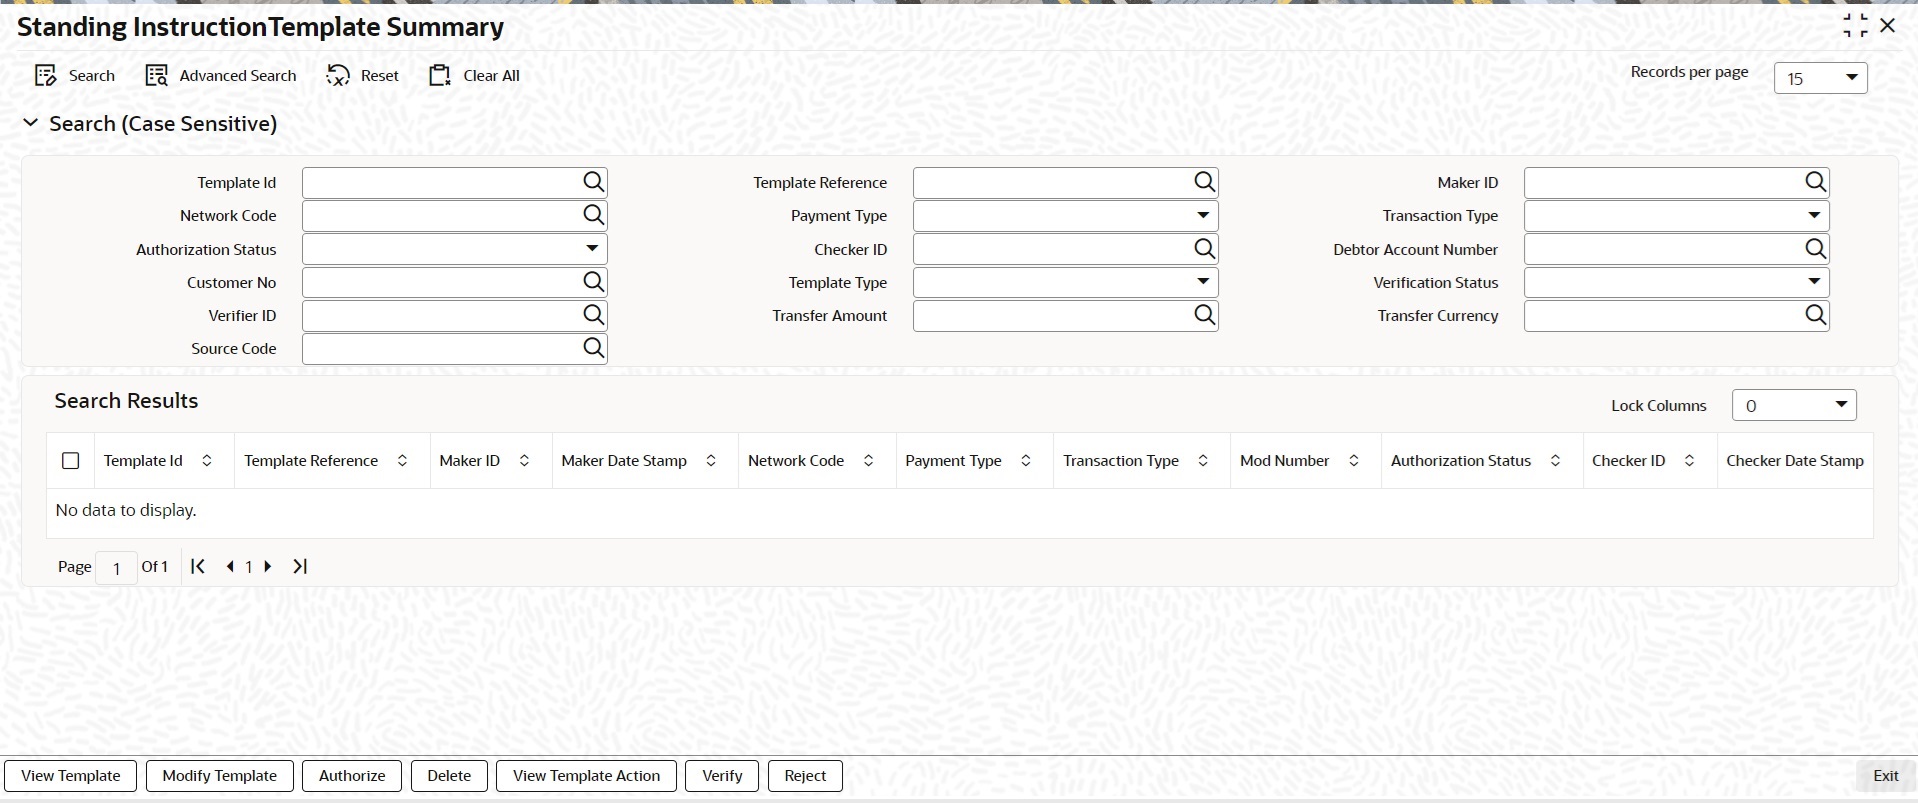Click the Search toolbar button
This screenshot has height=803, width=1918.
[75, 76]
